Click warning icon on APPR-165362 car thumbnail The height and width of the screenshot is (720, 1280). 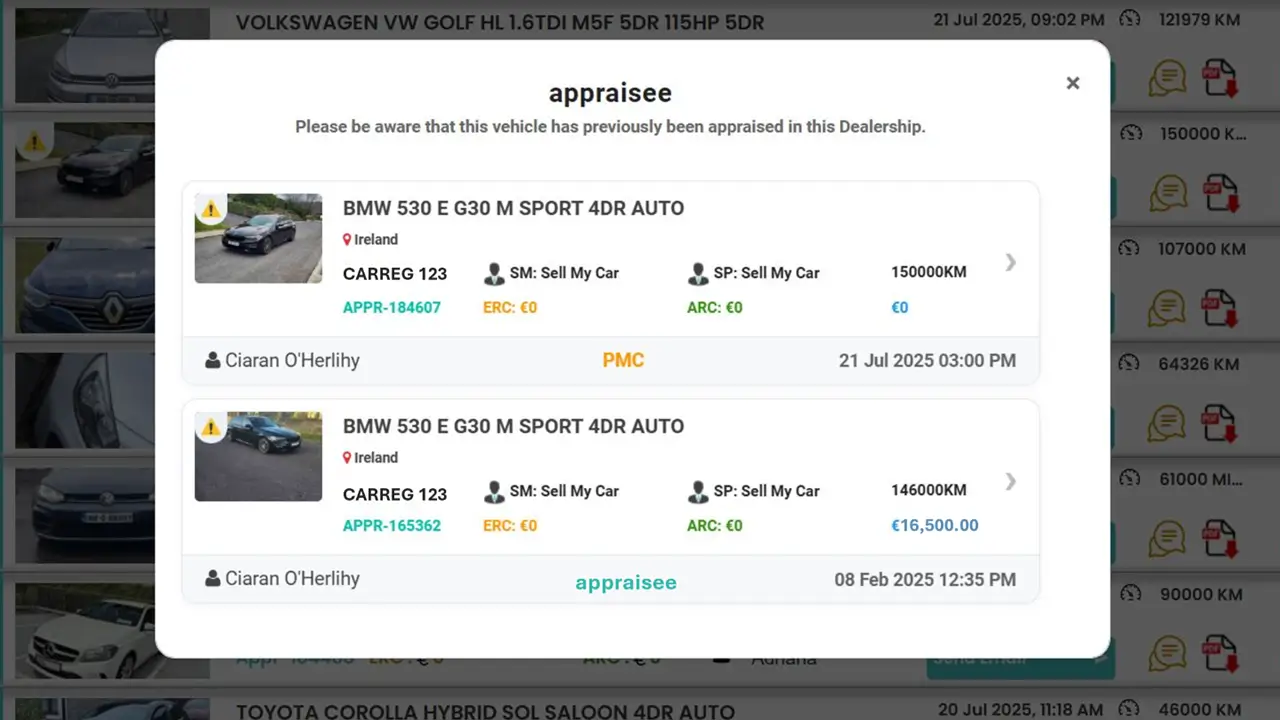coord(210,428)
